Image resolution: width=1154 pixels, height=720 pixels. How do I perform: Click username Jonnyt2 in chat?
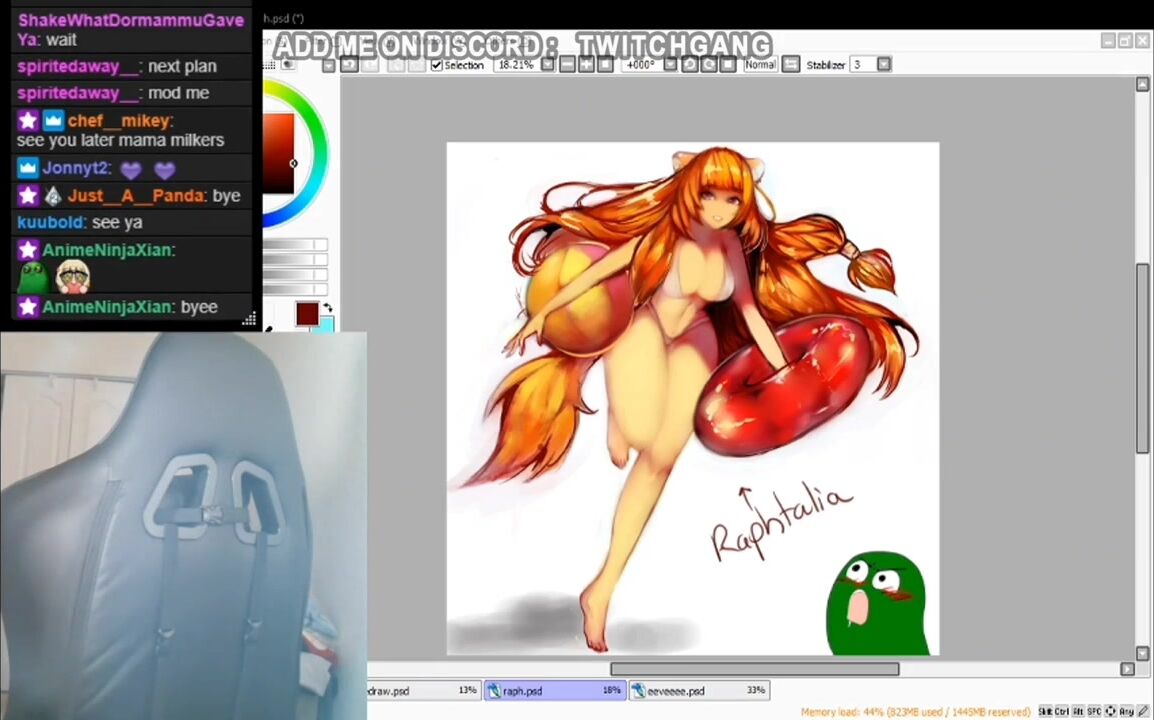[x=76, y=168]
